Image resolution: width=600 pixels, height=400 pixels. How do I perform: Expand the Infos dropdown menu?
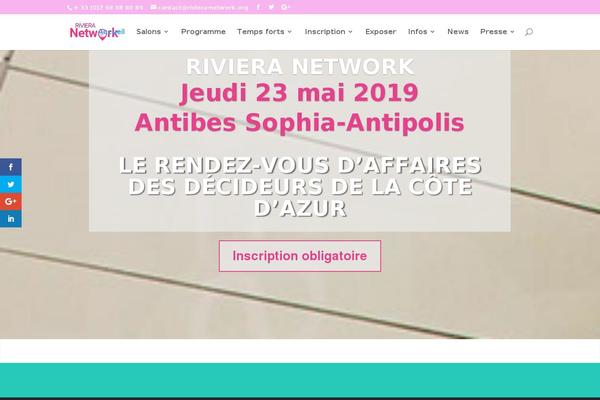point(421,32)
